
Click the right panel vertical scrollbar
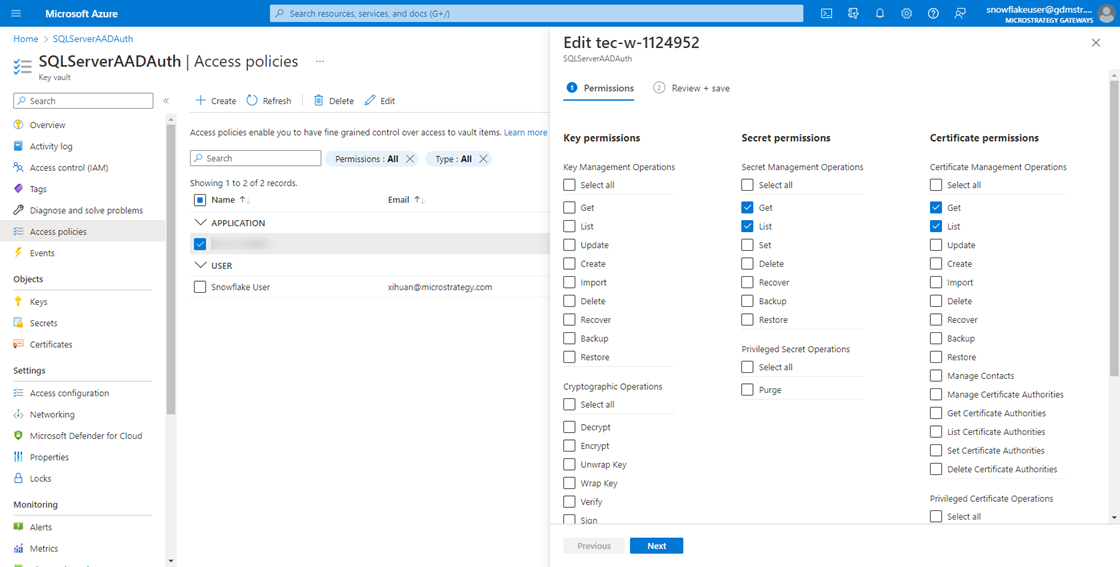coord(1114,250)
